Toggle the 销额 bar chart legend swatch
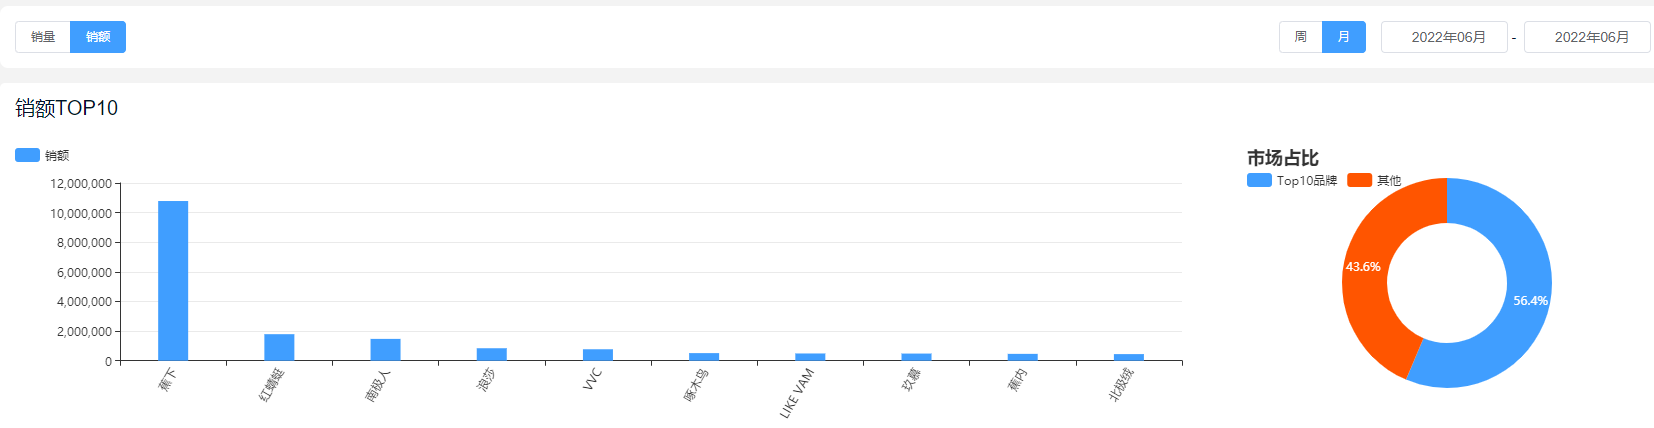1654x428 pixels. (28, 155)
